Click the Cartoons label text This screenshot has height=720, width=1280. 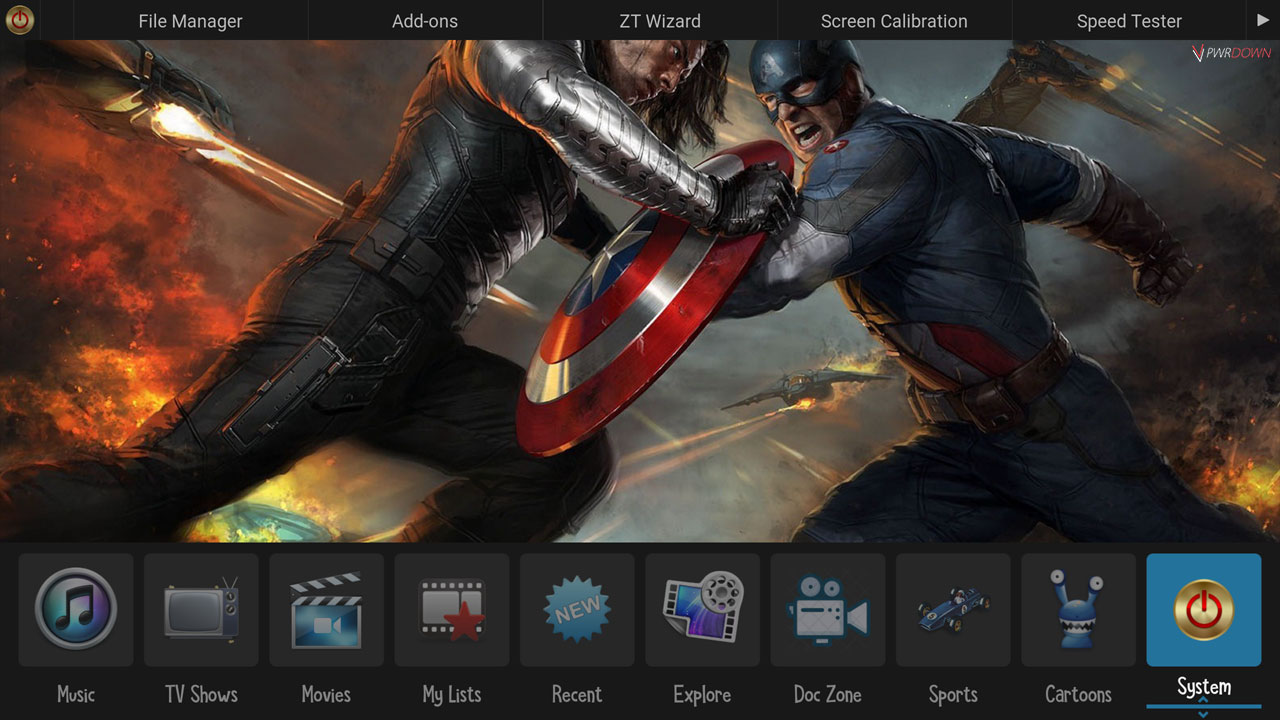click(x=1078, y=694)
